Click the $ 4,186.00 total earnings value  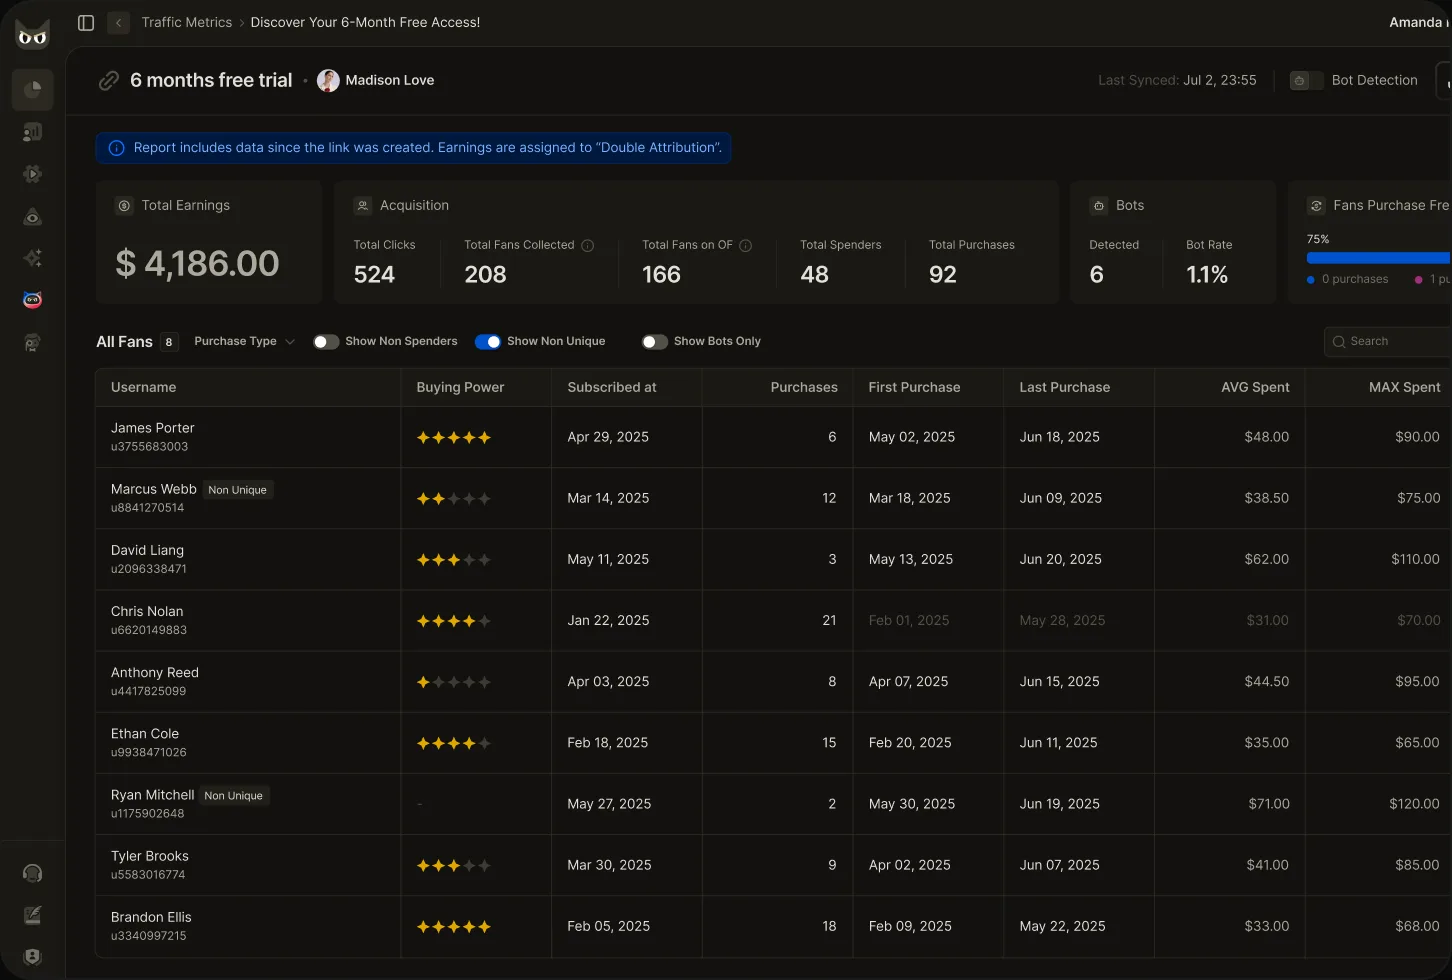[197, 264]
